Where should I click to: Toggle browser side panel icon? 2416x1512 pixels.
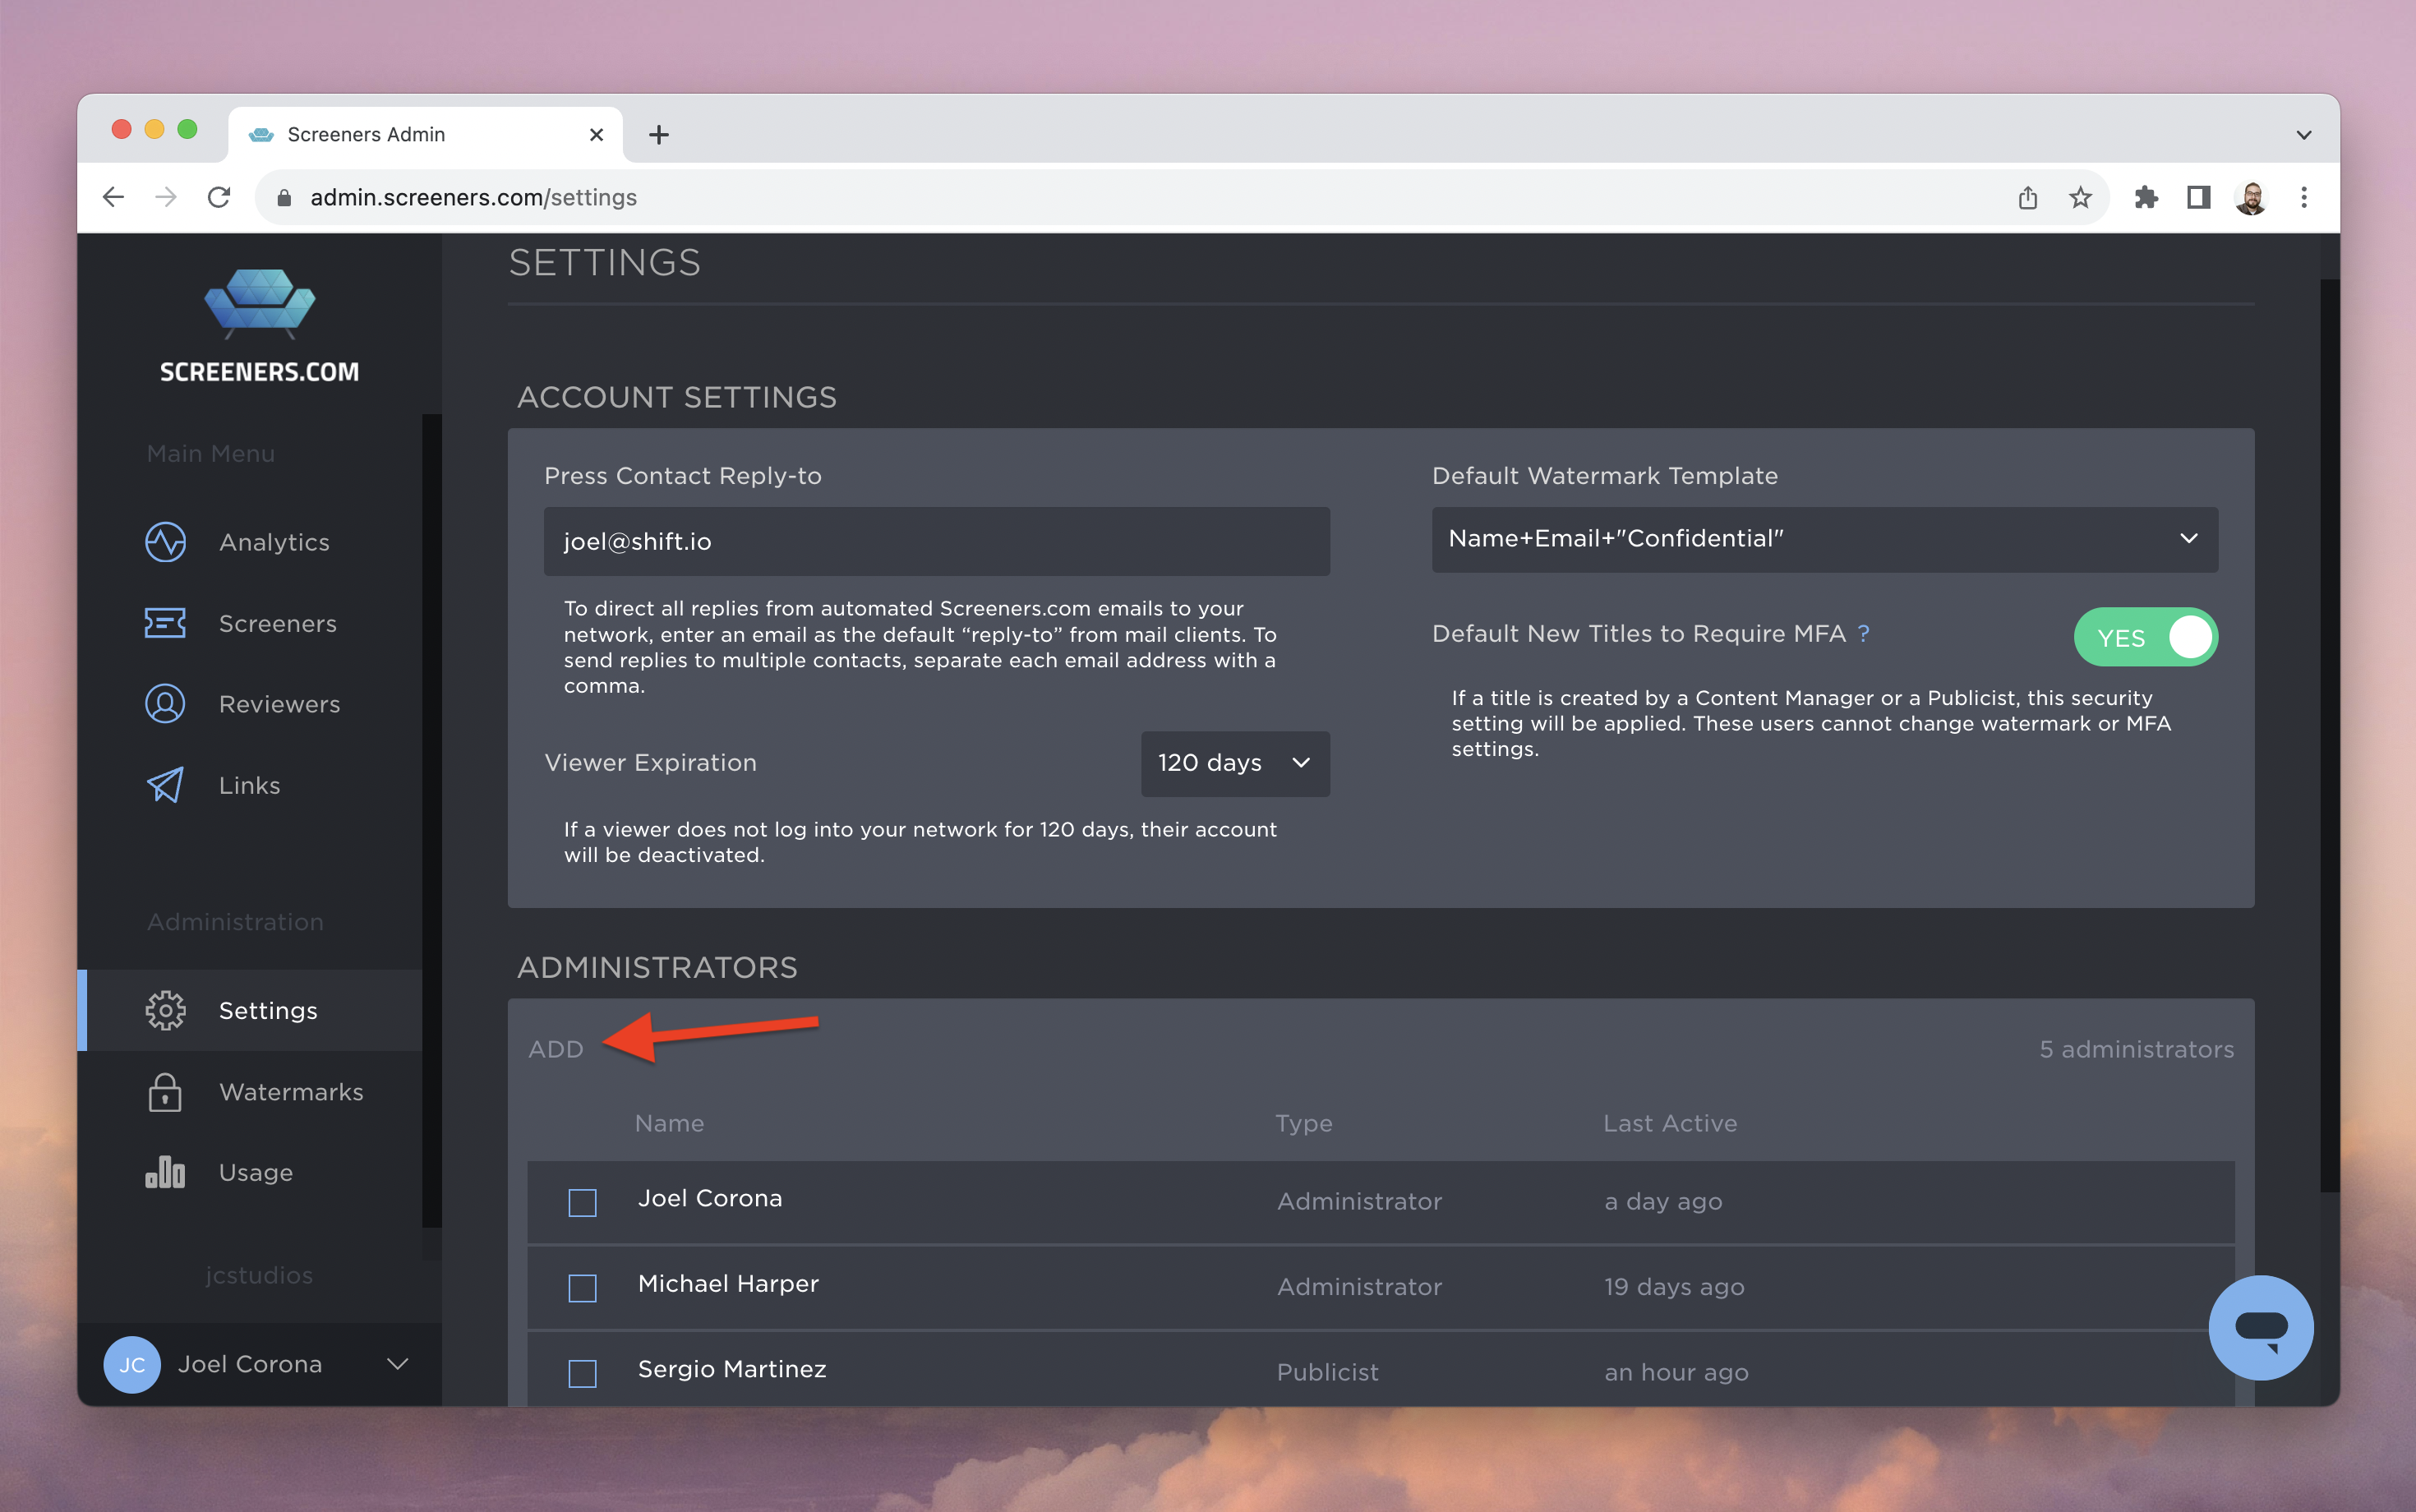(2198, 197)
